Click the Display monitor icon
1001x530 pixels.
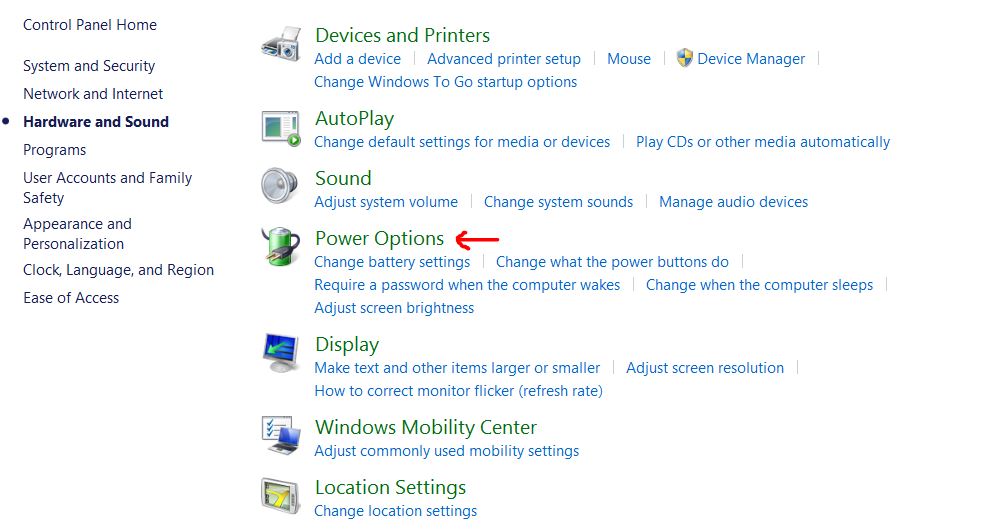coord(280,353)
